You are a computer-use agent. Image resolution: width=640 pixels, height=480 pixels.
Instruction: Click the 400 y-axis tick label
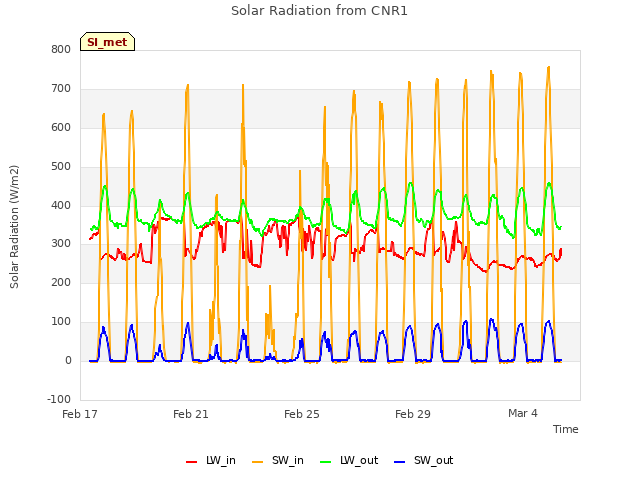click(61, 205)
